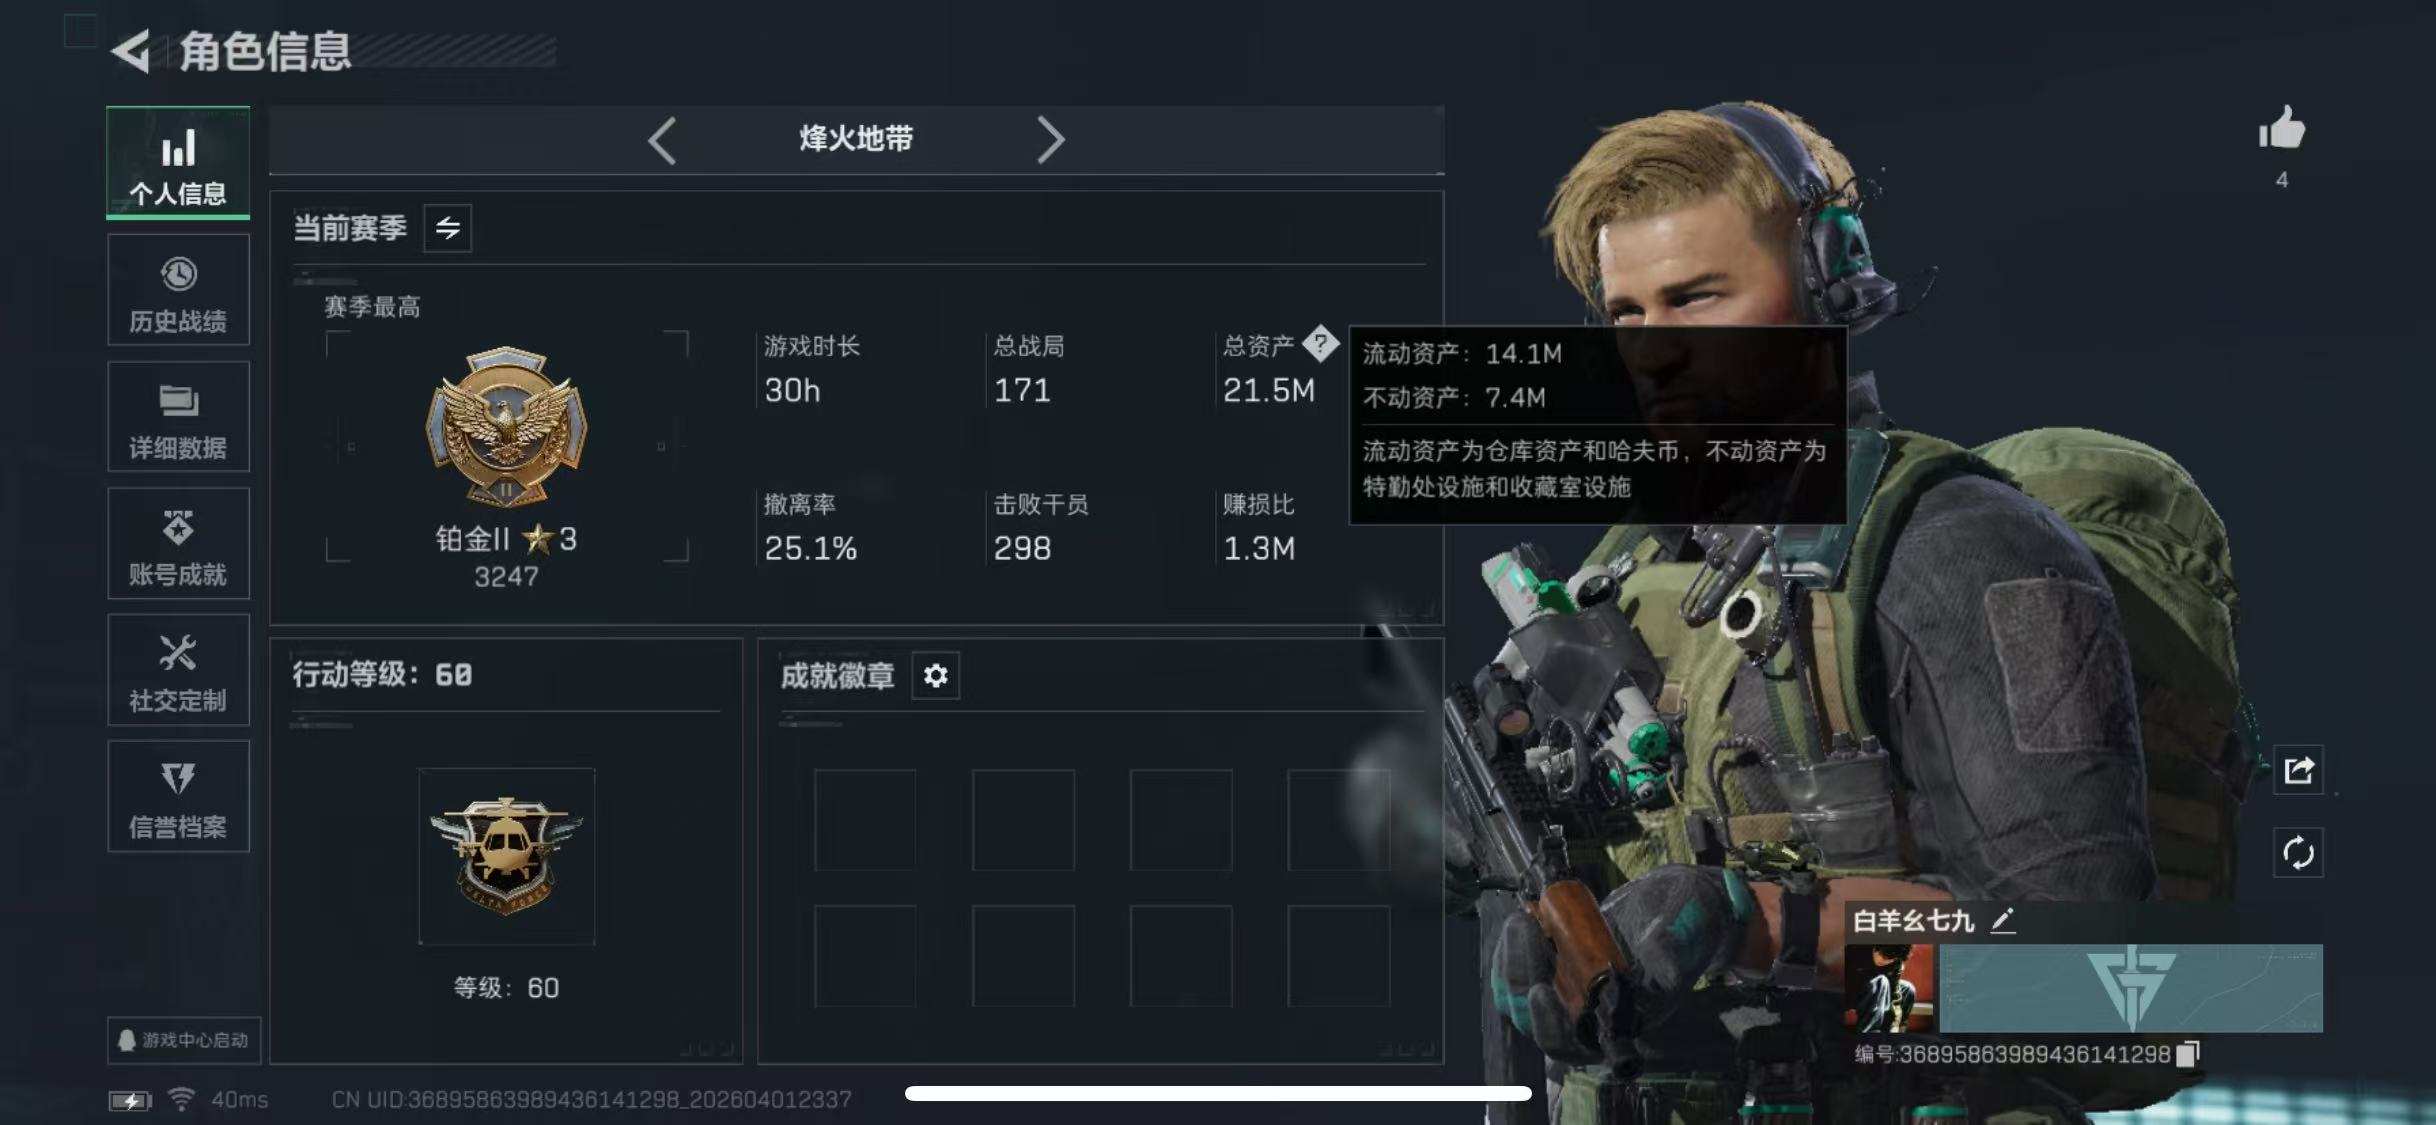The image size is (2436, 1125).
Task: Tap the thumbs-up like icon
Action: pos(2281,129)
